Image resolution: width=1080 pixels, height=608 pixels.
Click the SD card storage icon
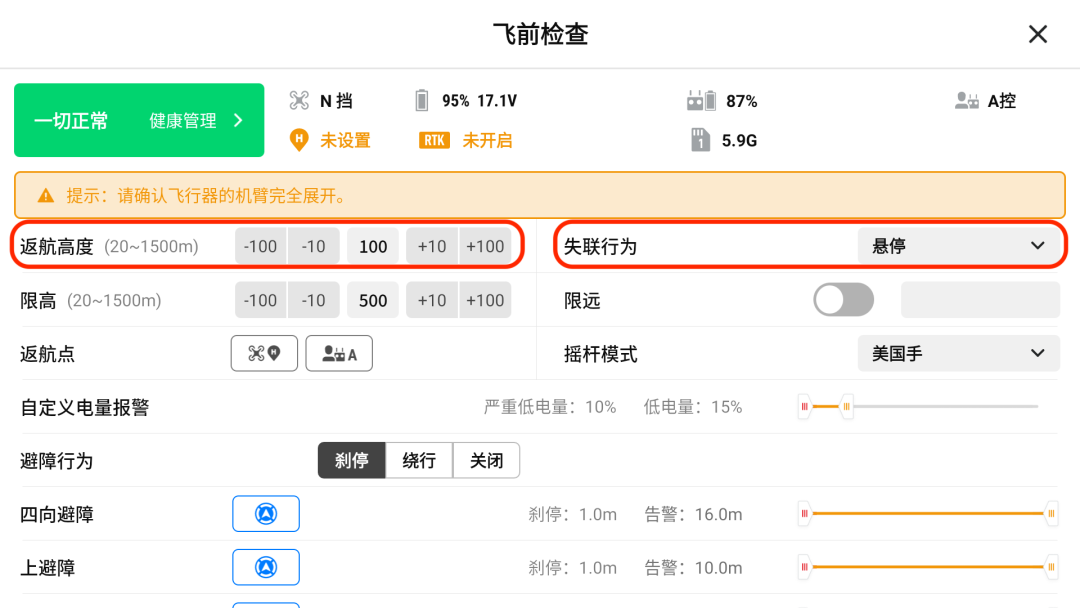coord(702,140)
